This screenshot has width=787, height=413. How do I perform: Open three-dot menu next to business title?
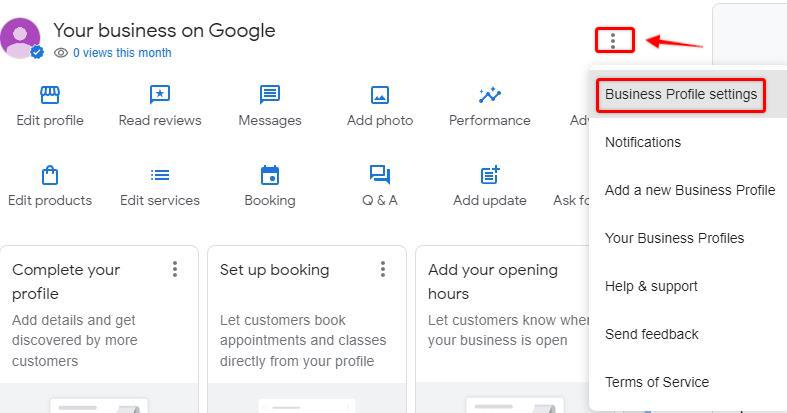coord(614,40)
